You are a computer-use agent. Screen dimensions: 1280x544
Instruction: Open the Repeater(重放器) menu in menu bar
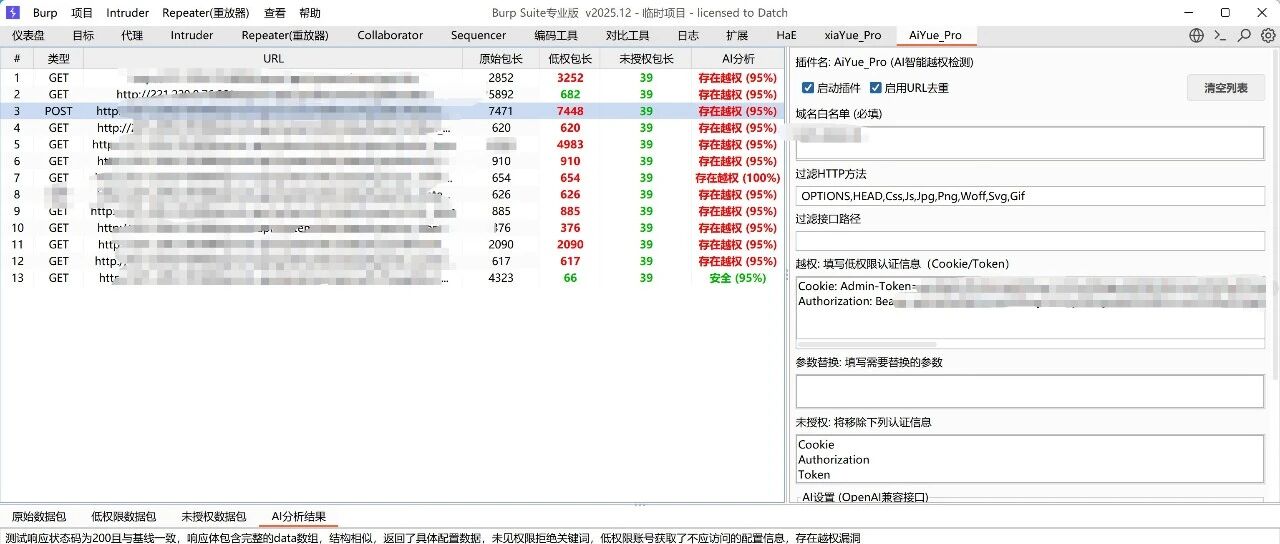click(206, 13)
